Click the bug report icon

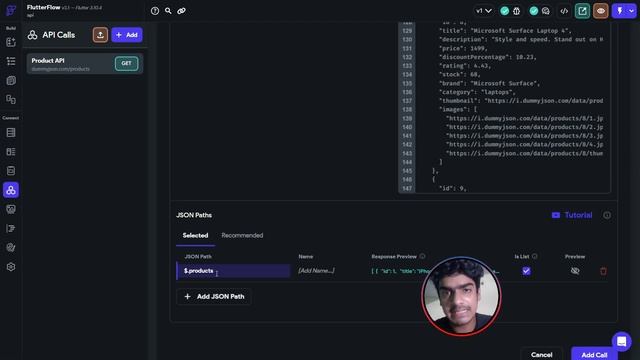[x=517, y=11]
